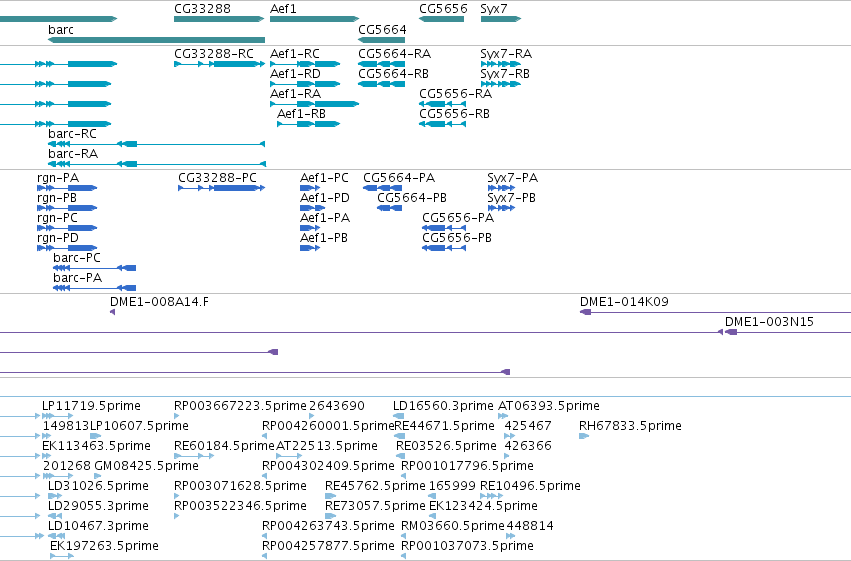The height and width of the screenshot is (561, 851).
Task: Click EST RP004260001.5prime
Action: click(x=328, y=426)
